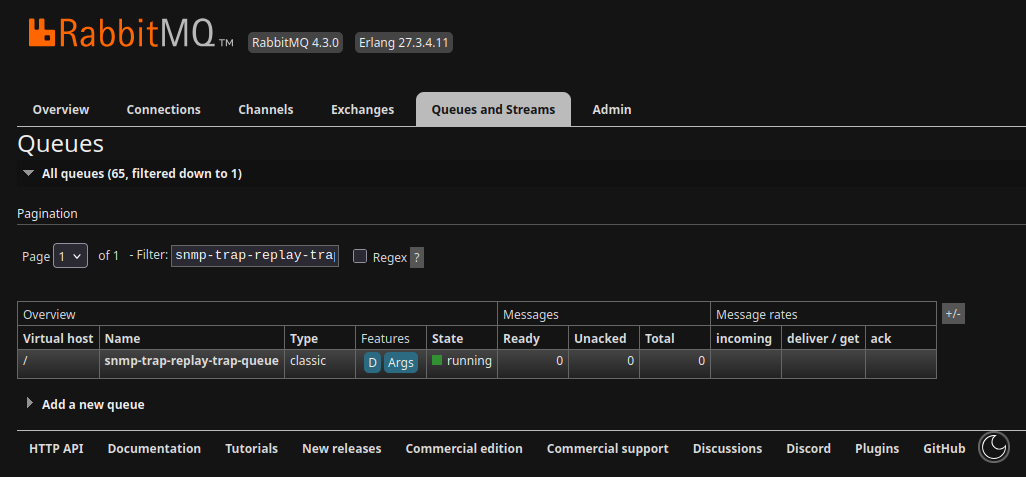
Task: Switch to the Connections tab
Action: pos(164,109)
